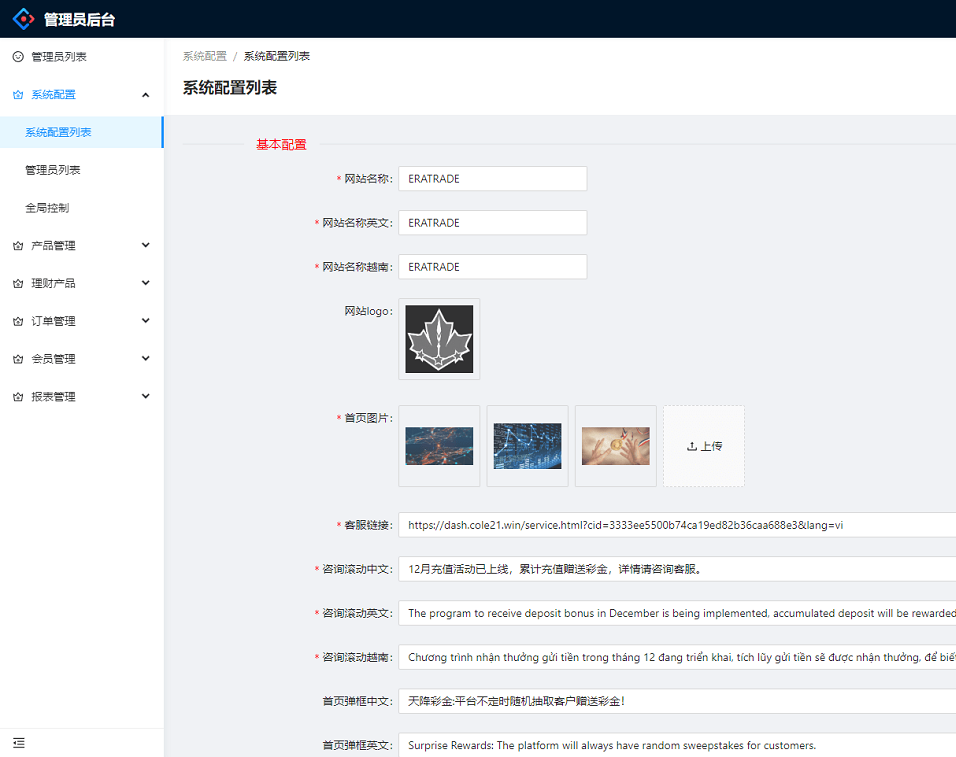This screenshot has width=956, height=757.
Task: Click the website logo maple leaf thumbnail
Action: (x=439, y=339)
